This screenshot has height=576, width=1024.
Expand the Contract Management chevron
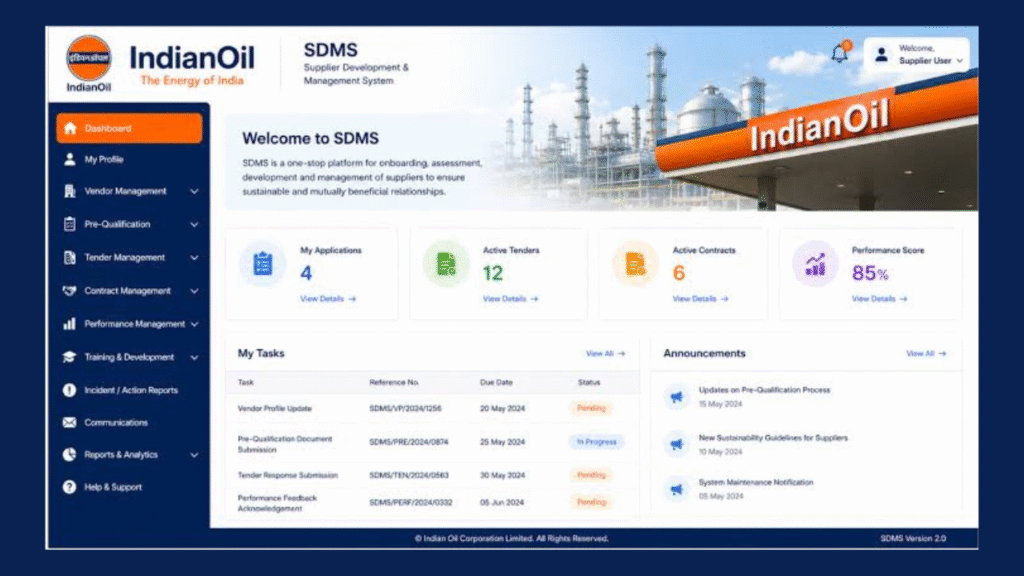point(194,291)
